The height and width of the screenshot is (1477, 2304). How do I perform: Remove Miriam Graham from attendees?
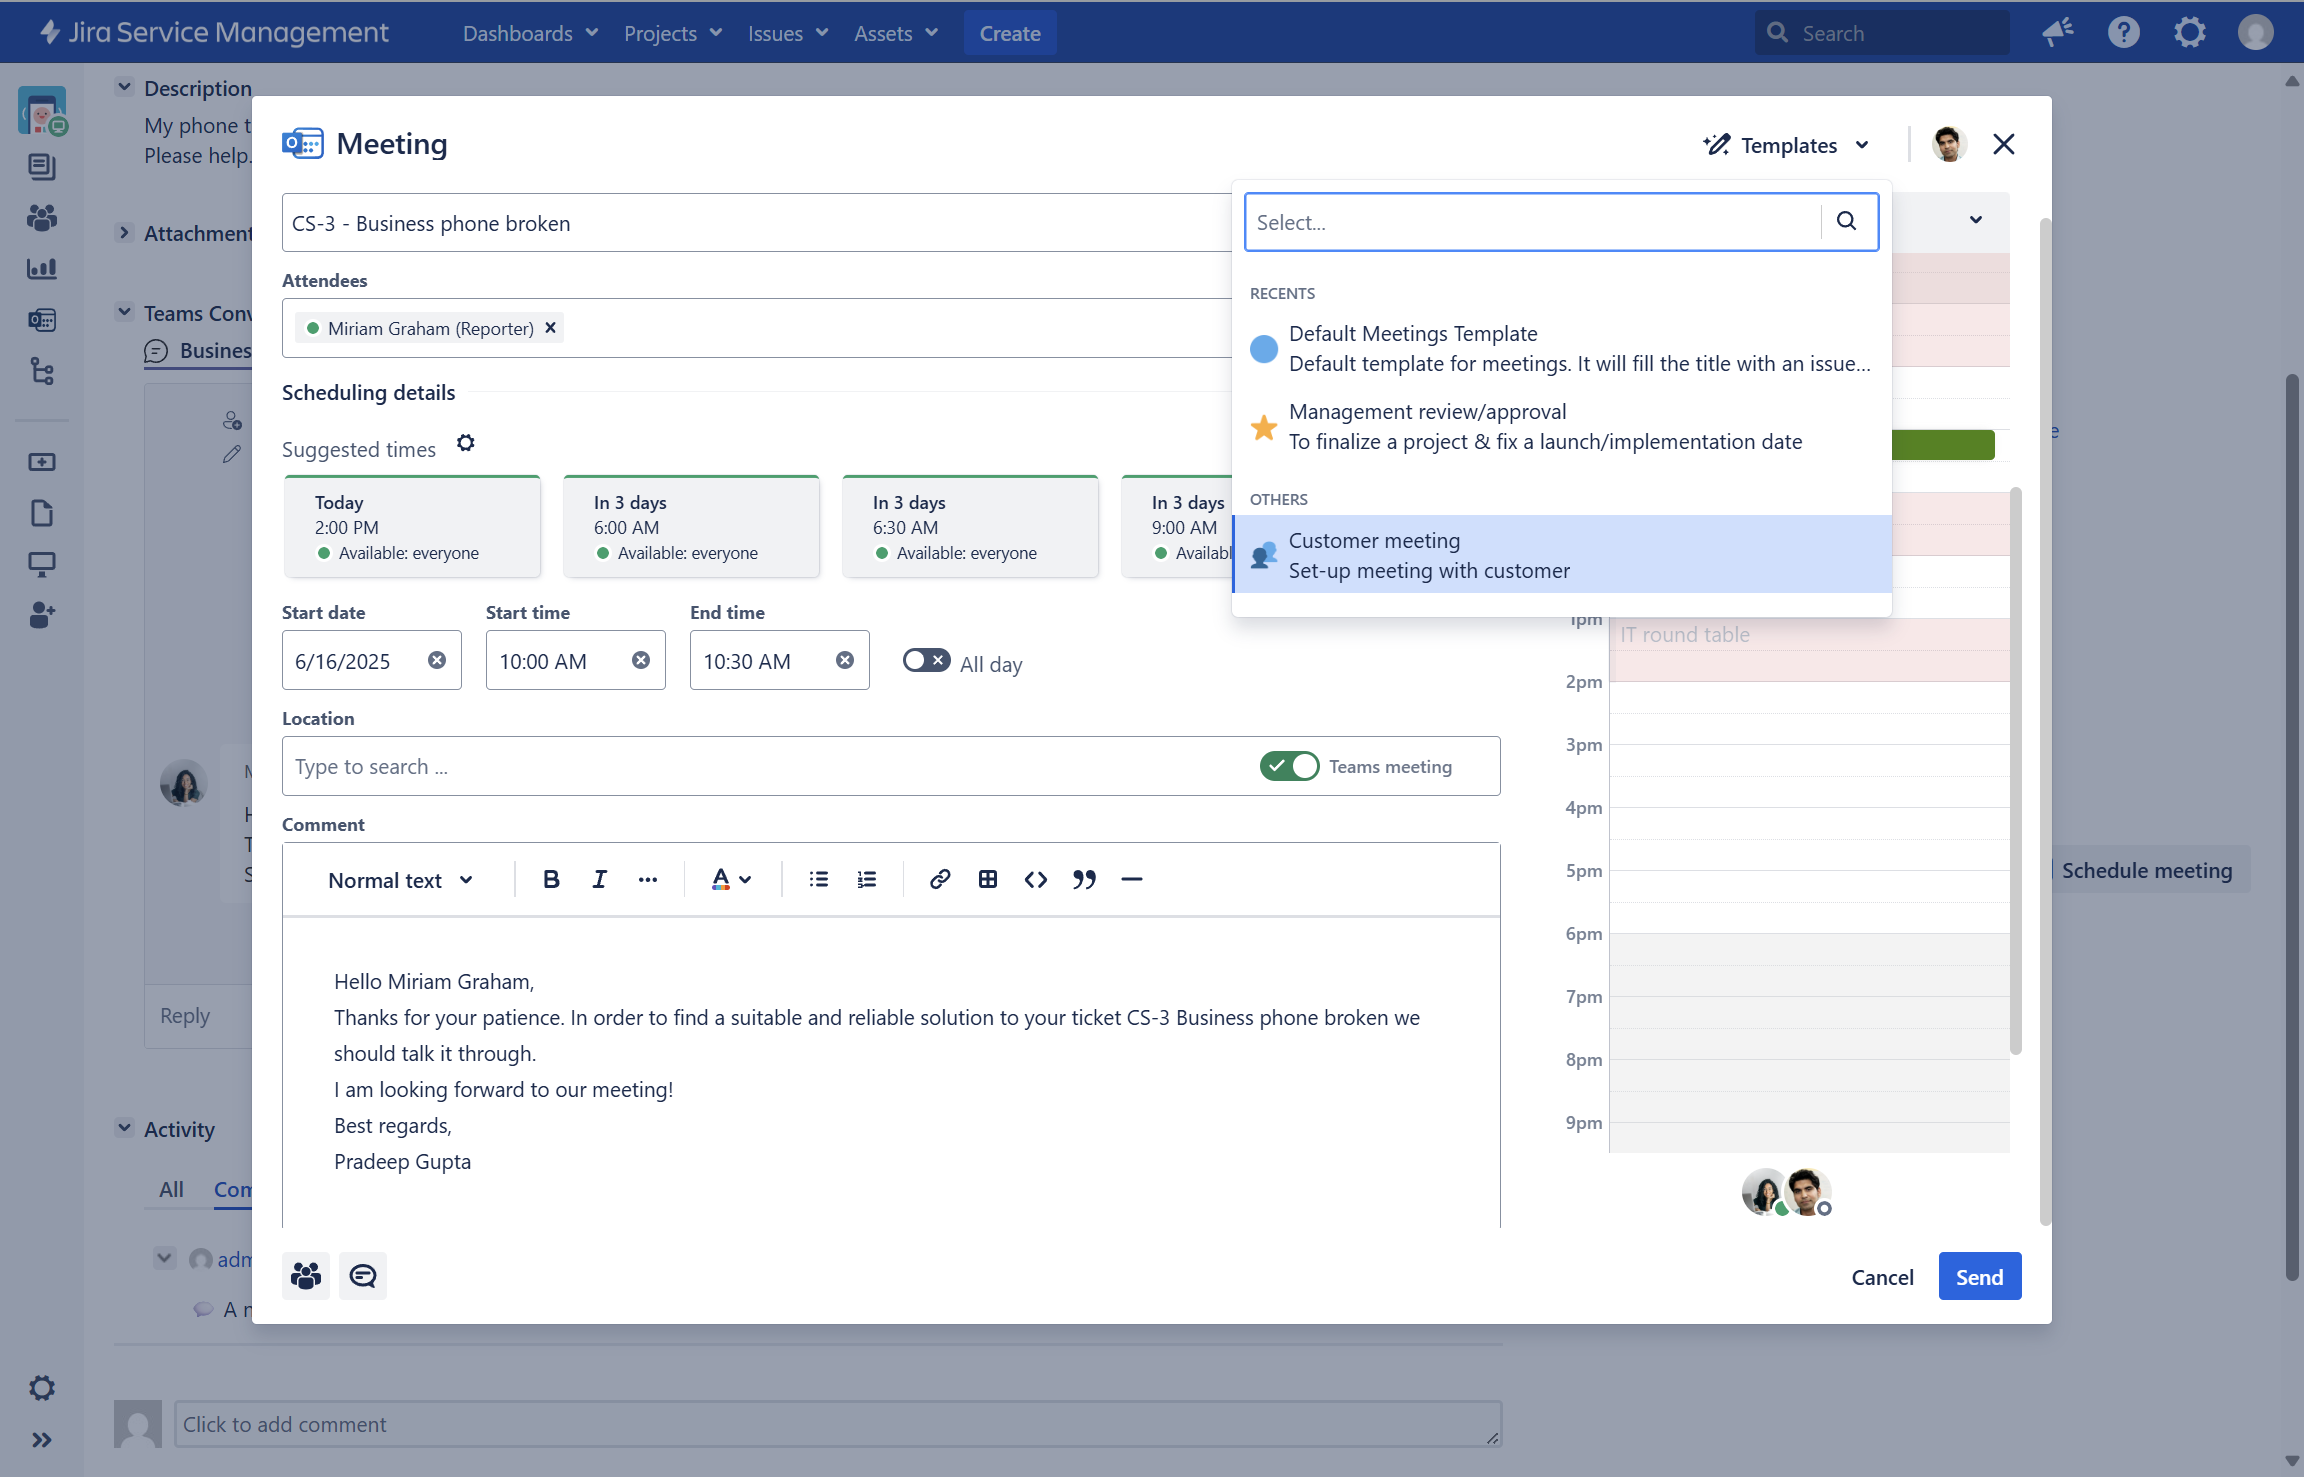(550, 328)
